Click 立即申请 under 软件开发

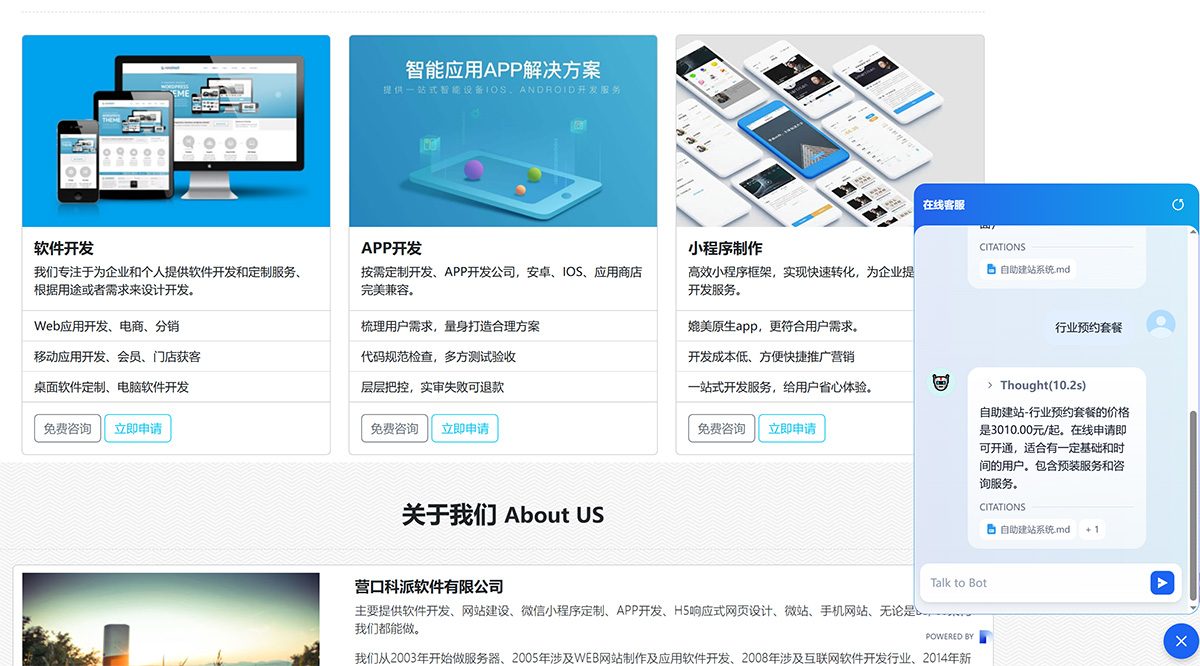(x=138, y=429)
